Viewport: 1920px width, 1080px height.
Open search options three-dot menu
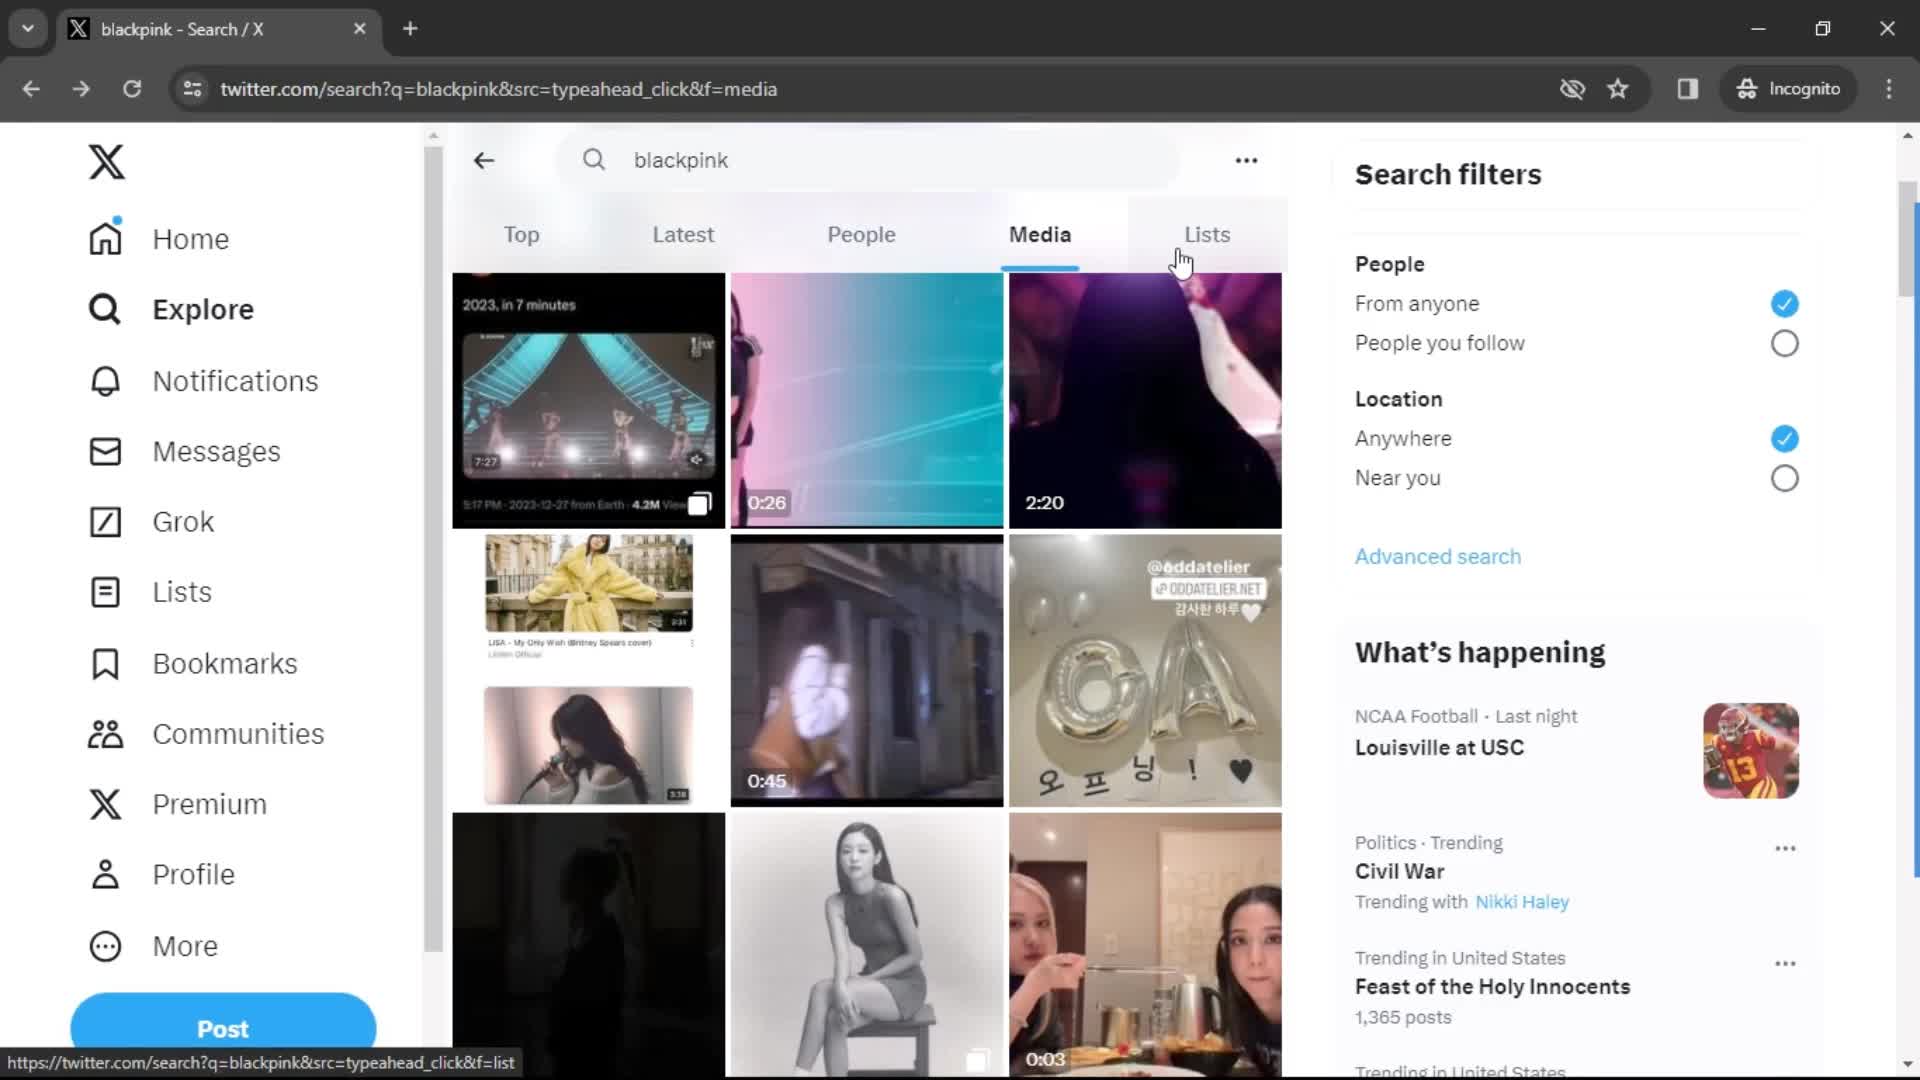1246,160
